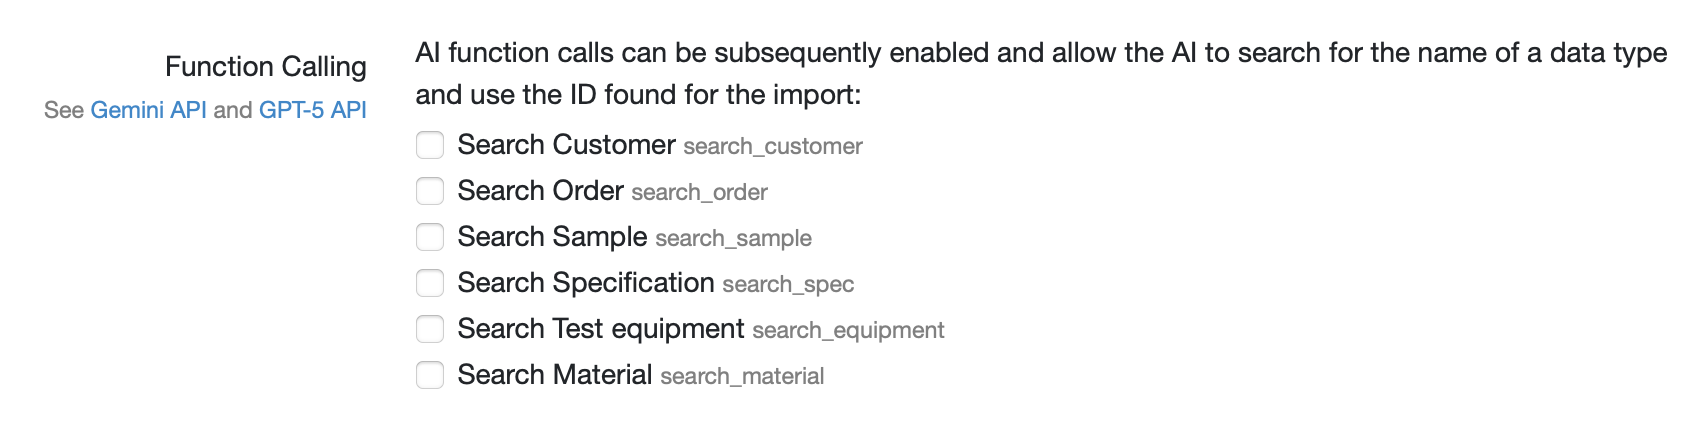Check the Search Sample box
The image size is (1688, 424).
coord(430,237)
